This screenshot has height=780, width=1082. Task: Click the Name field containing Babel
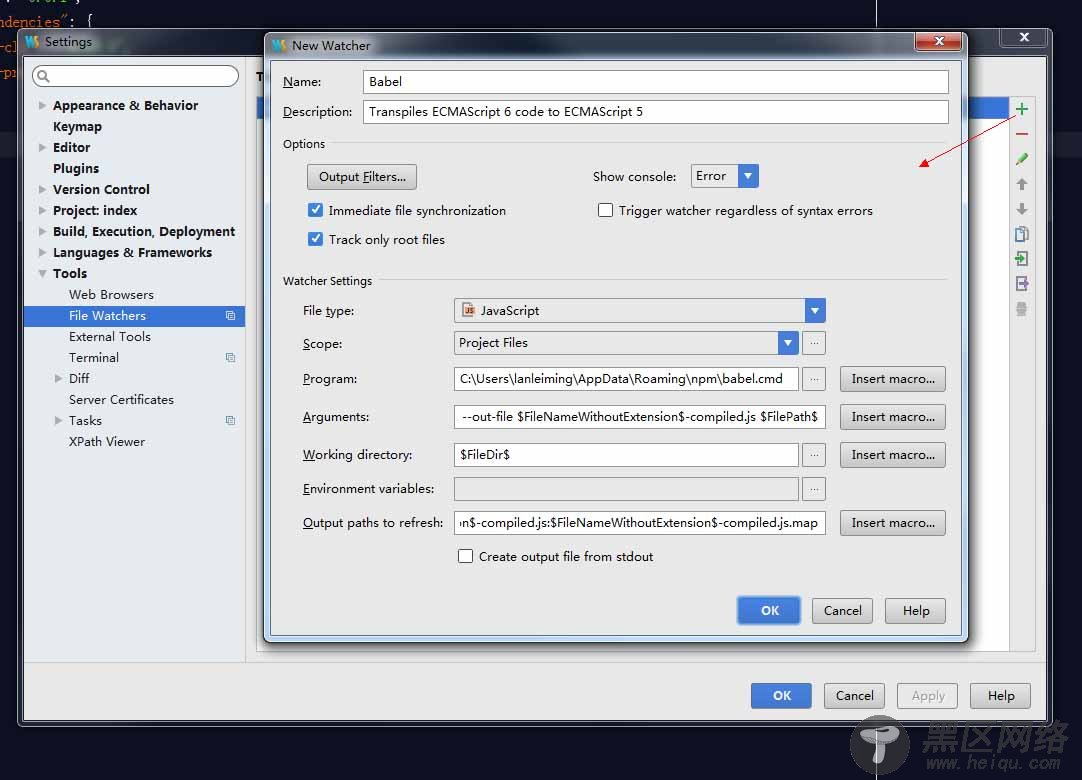(656, 81)
